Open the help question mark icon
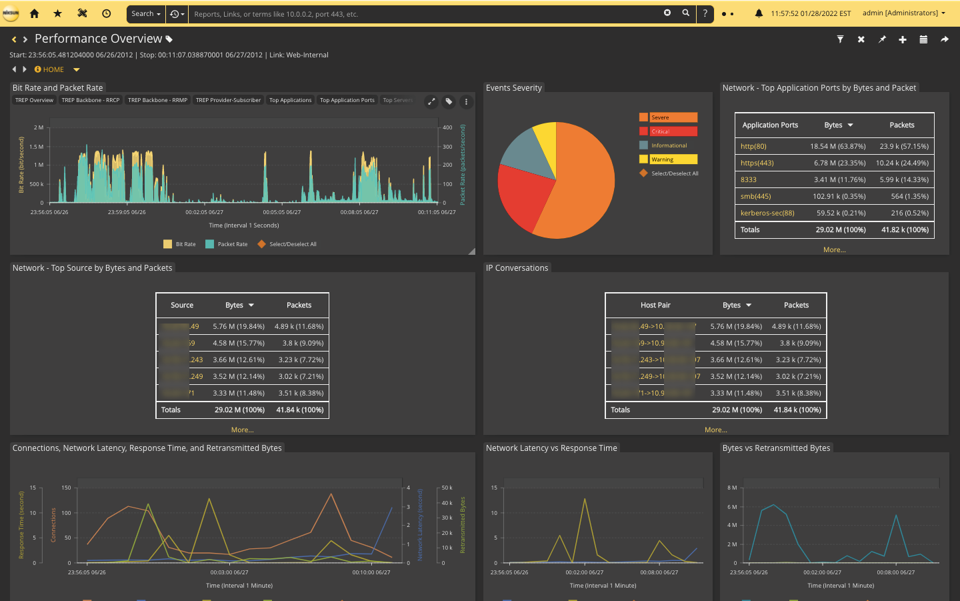The height and width of the screenshot is (601, 960). pos(704,14)
